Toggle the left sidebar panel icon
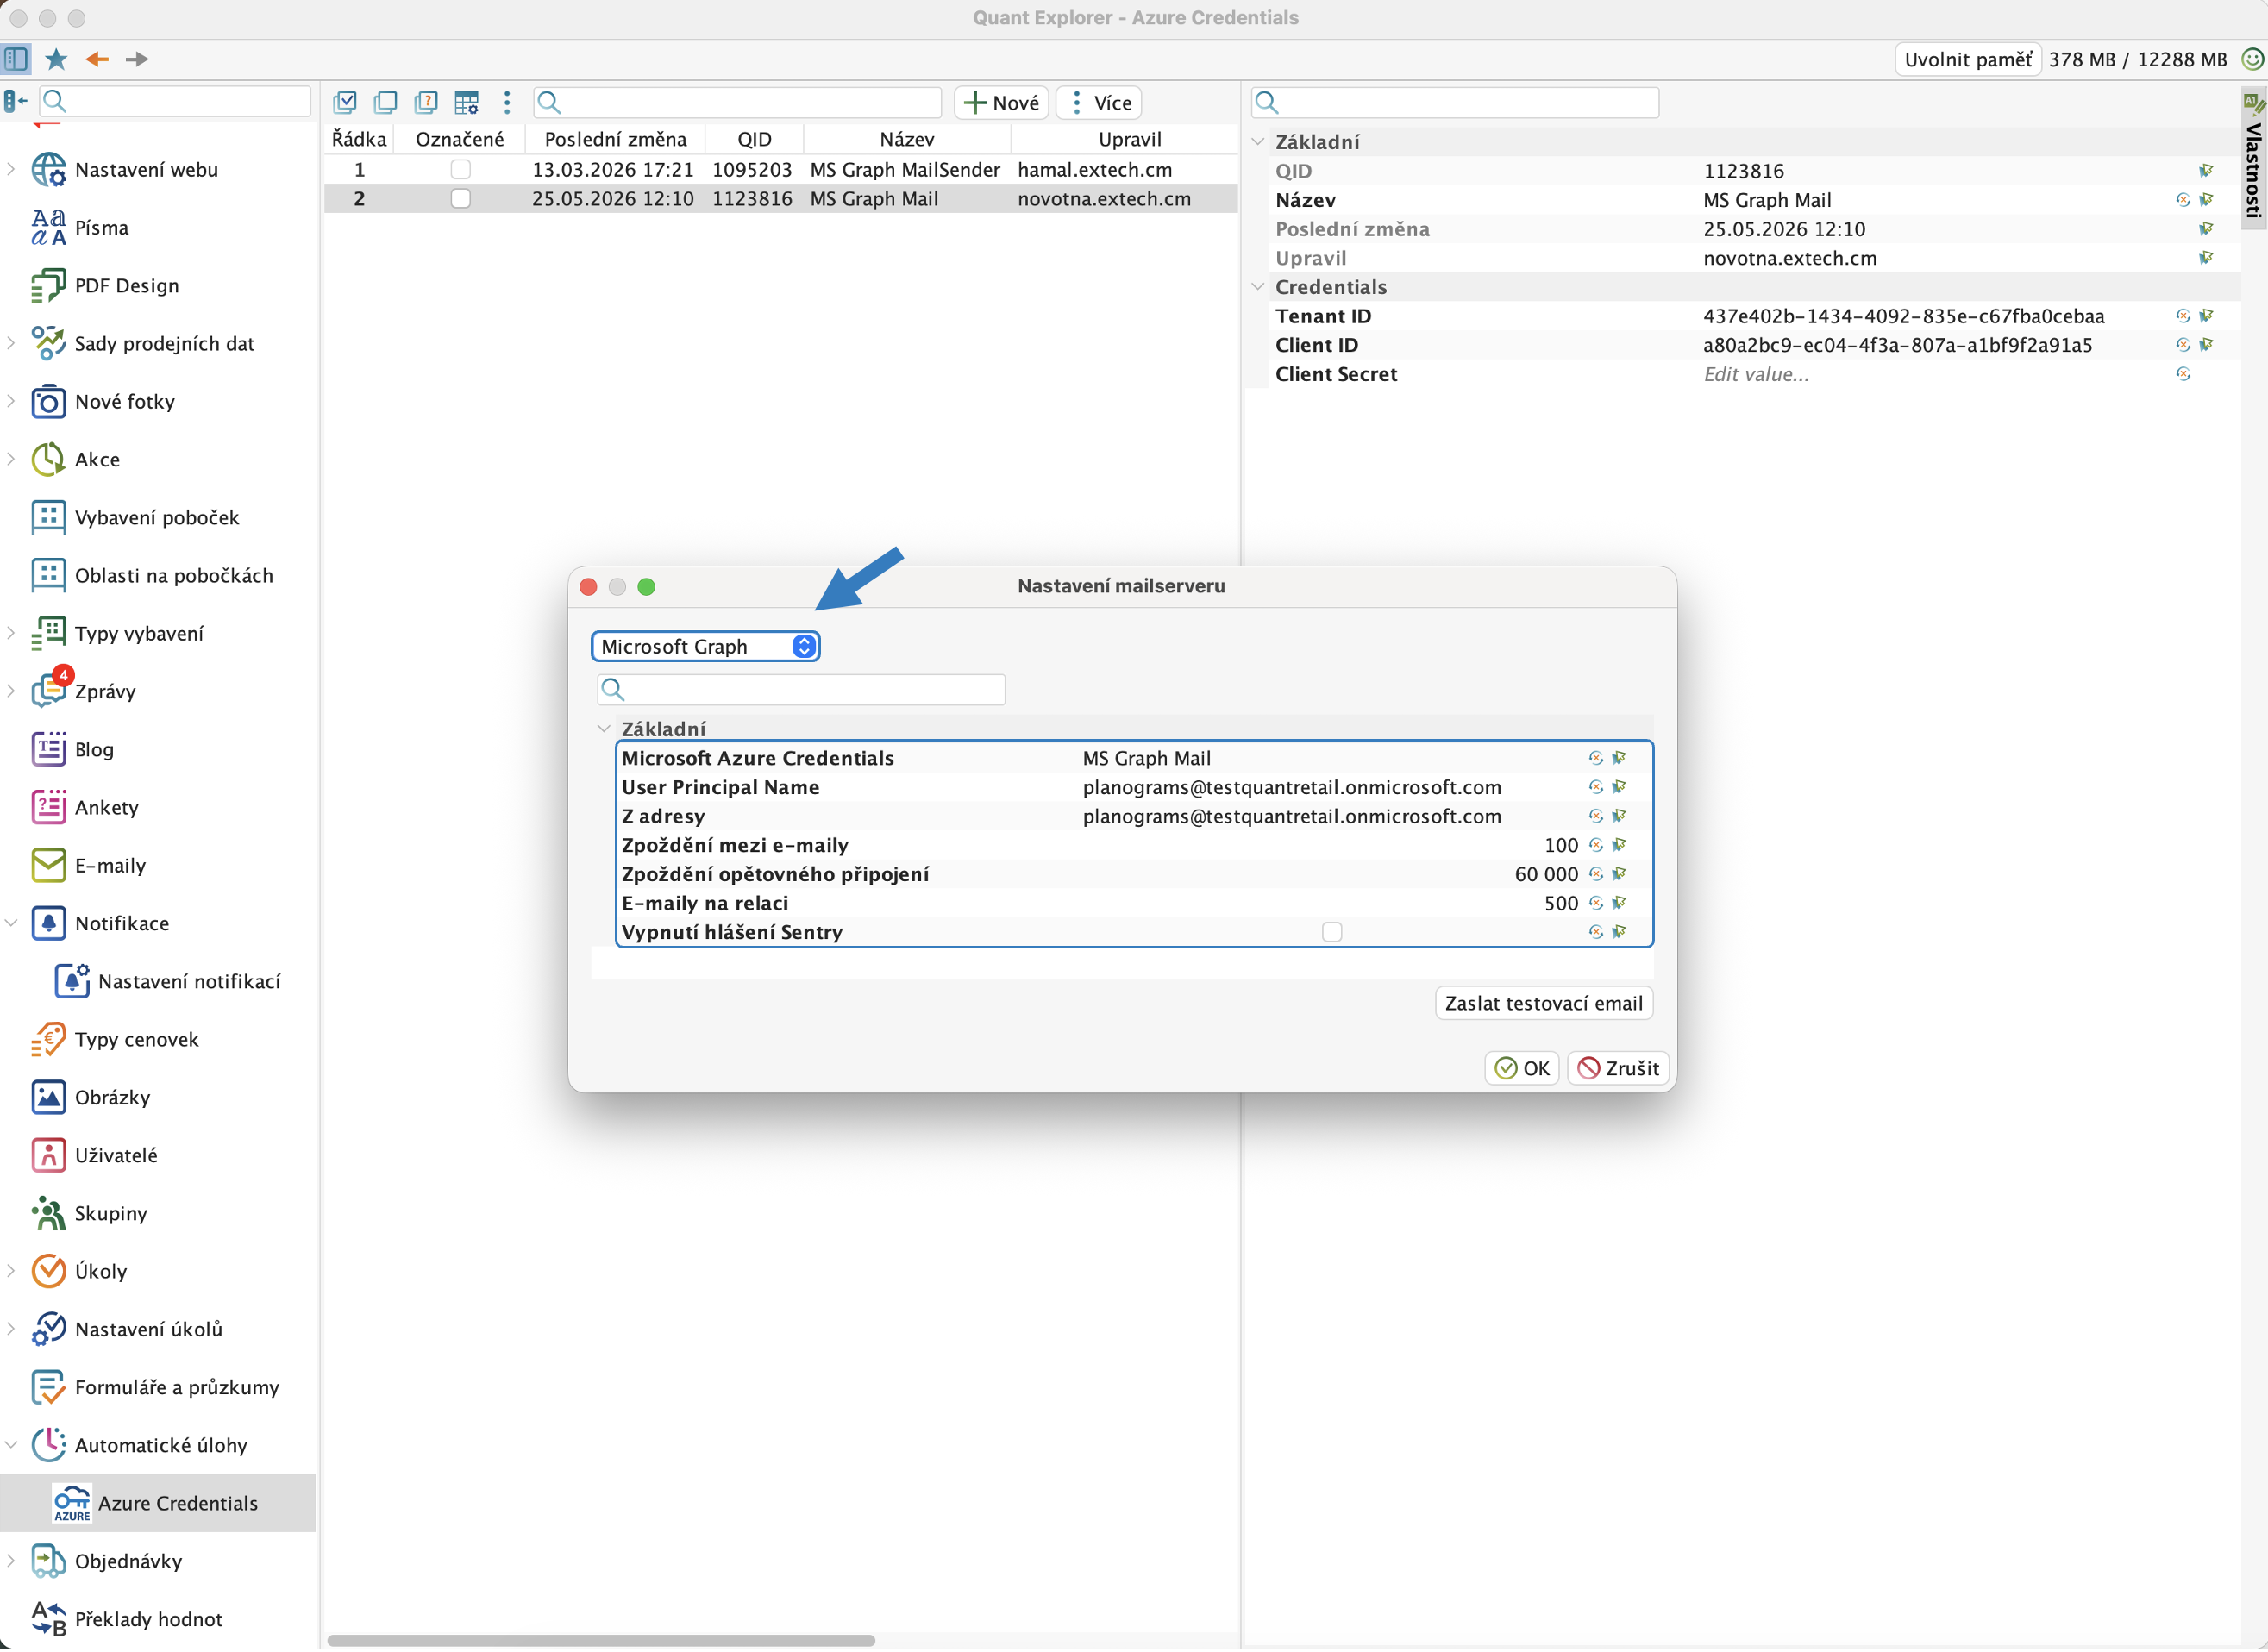 coord(16,59)
